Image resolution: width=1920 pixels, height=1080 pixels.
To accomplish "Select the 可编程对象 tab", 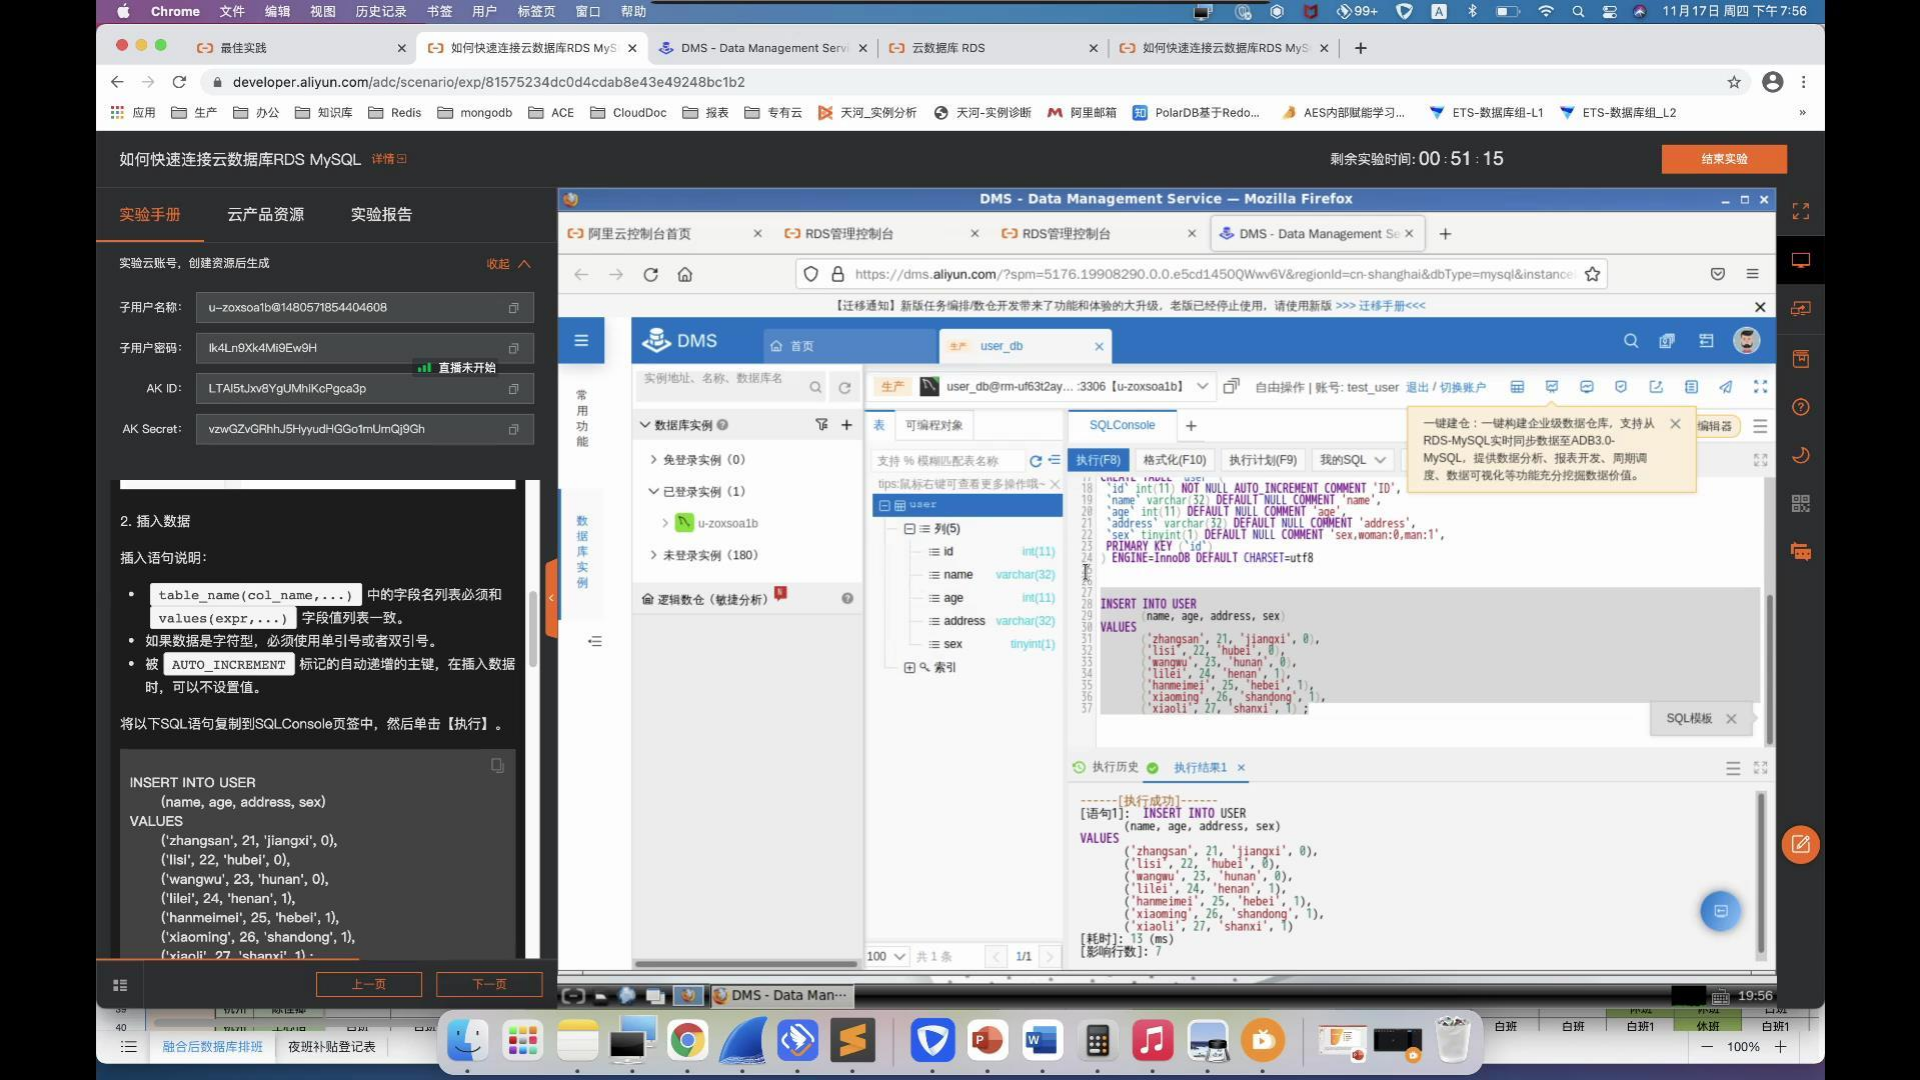I will pyautogui.click(x=934, y=426).
